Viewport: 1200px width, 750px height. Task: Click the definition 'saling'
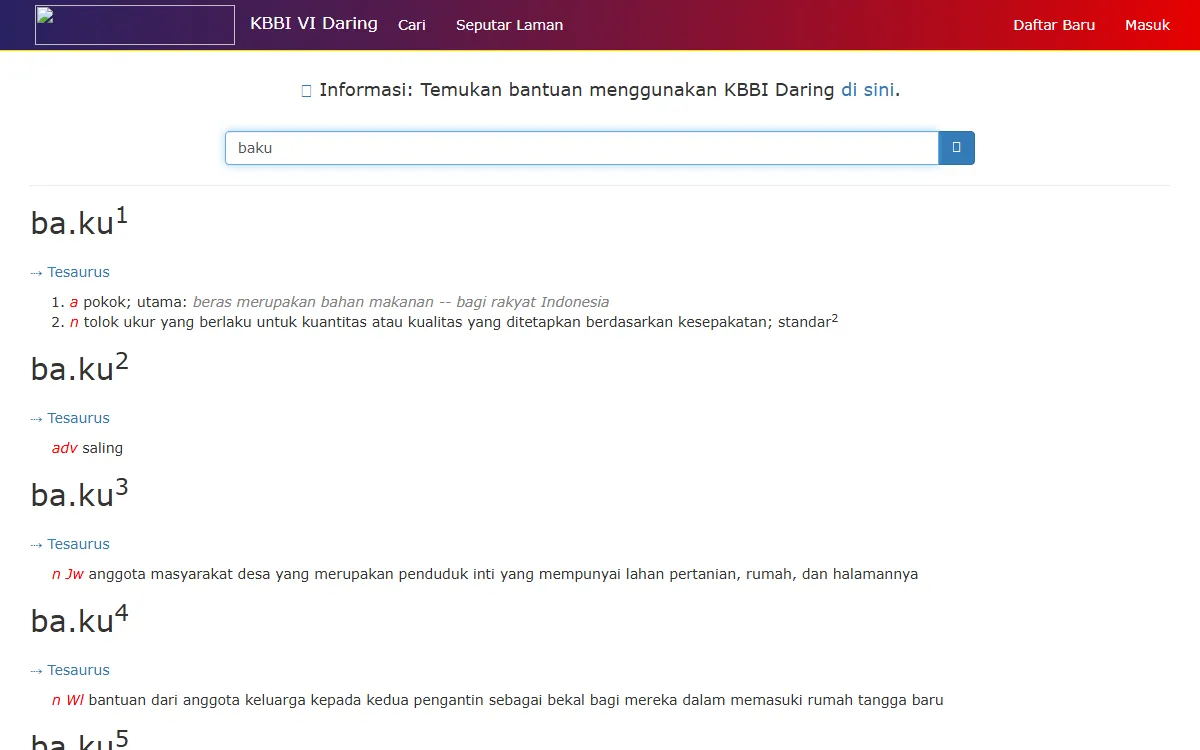[x=103, y=448]
